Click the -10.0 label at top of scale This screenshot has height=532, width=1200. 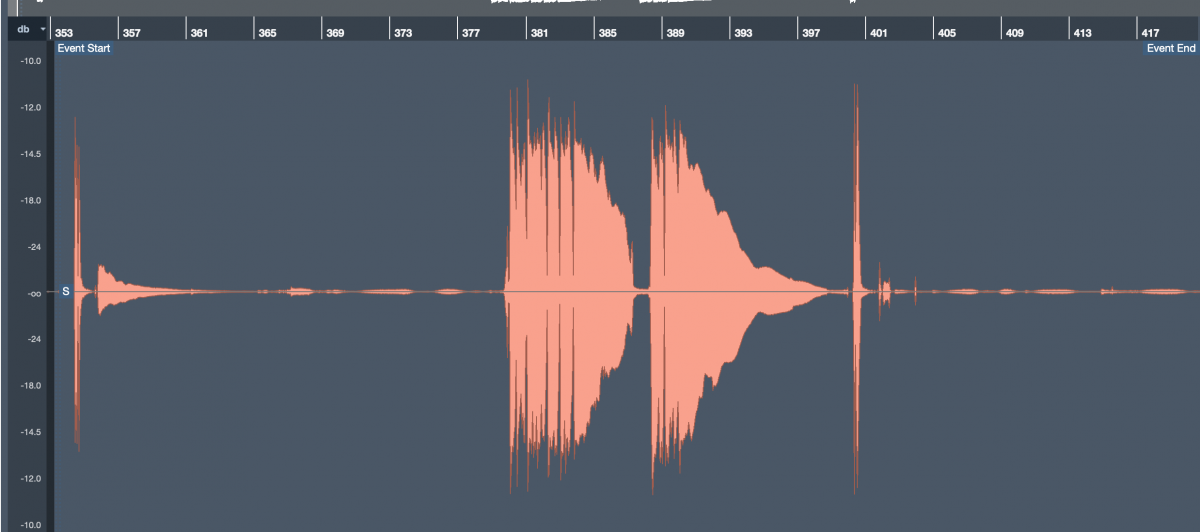30,61
